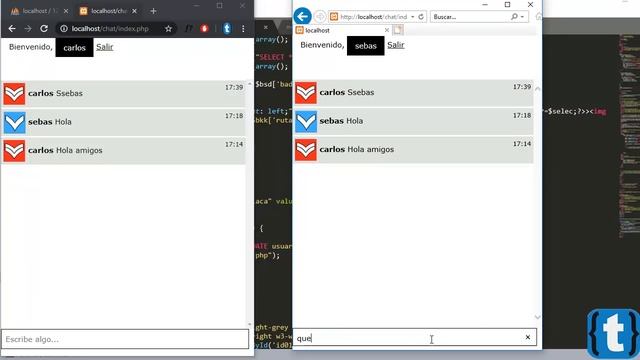
Task: Click the Internet Explorer address bar
Action: pos(373,17)
